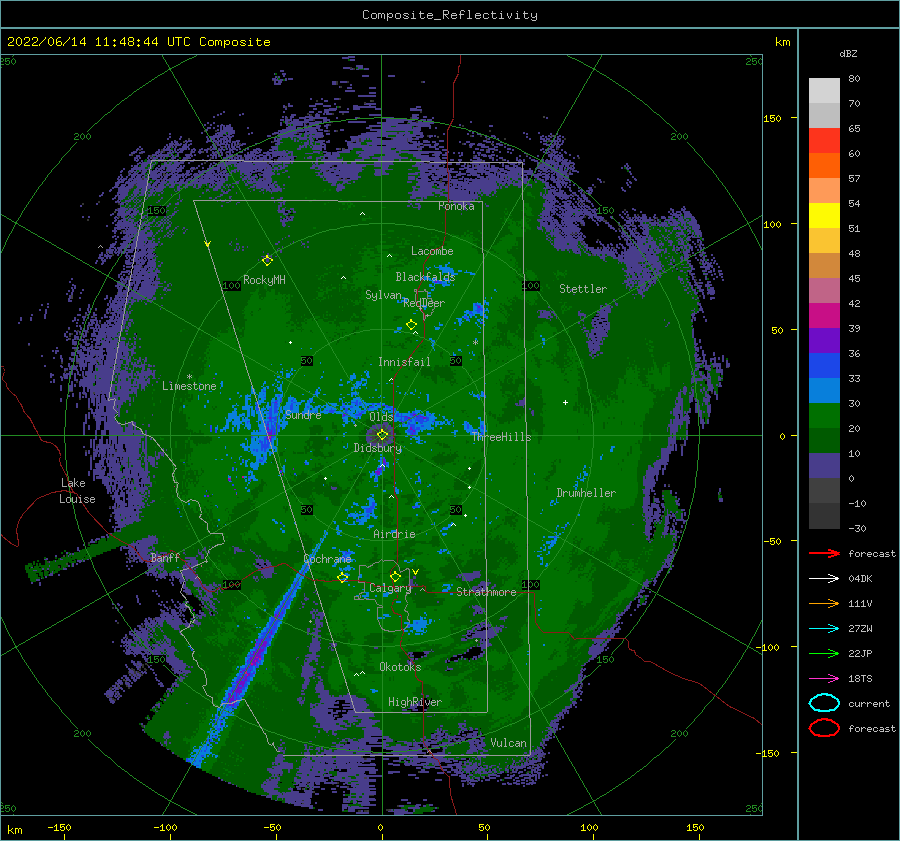This screenshot has width=900, height=841.
Task: Click the RedDeer city label
Action: [424, 303]
